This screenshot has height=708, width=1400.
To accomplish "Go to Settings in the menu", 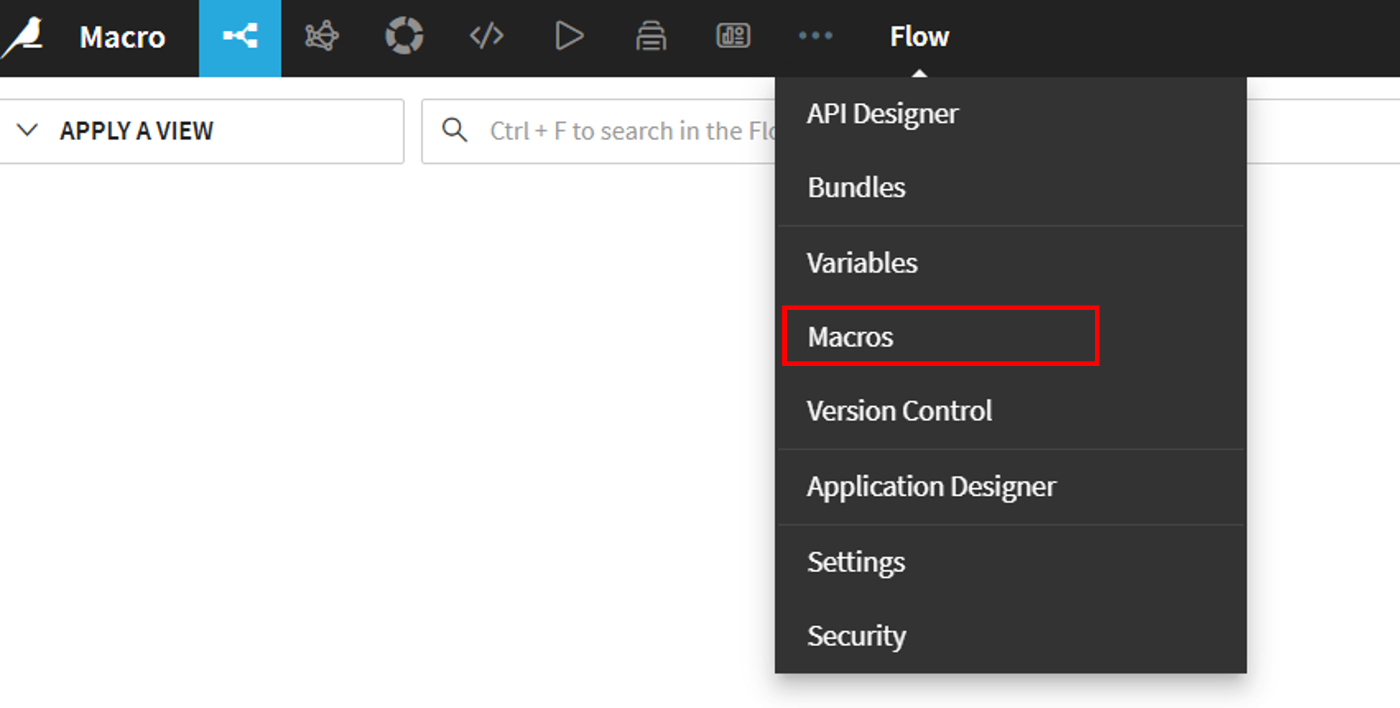I will point(856,562).
